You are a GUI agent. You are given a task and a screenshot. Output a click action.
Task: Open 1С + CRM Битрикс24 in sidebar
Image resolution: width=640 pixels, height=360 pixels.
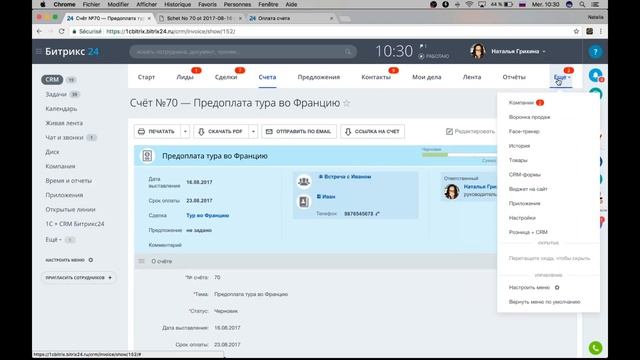coord(75,224)
